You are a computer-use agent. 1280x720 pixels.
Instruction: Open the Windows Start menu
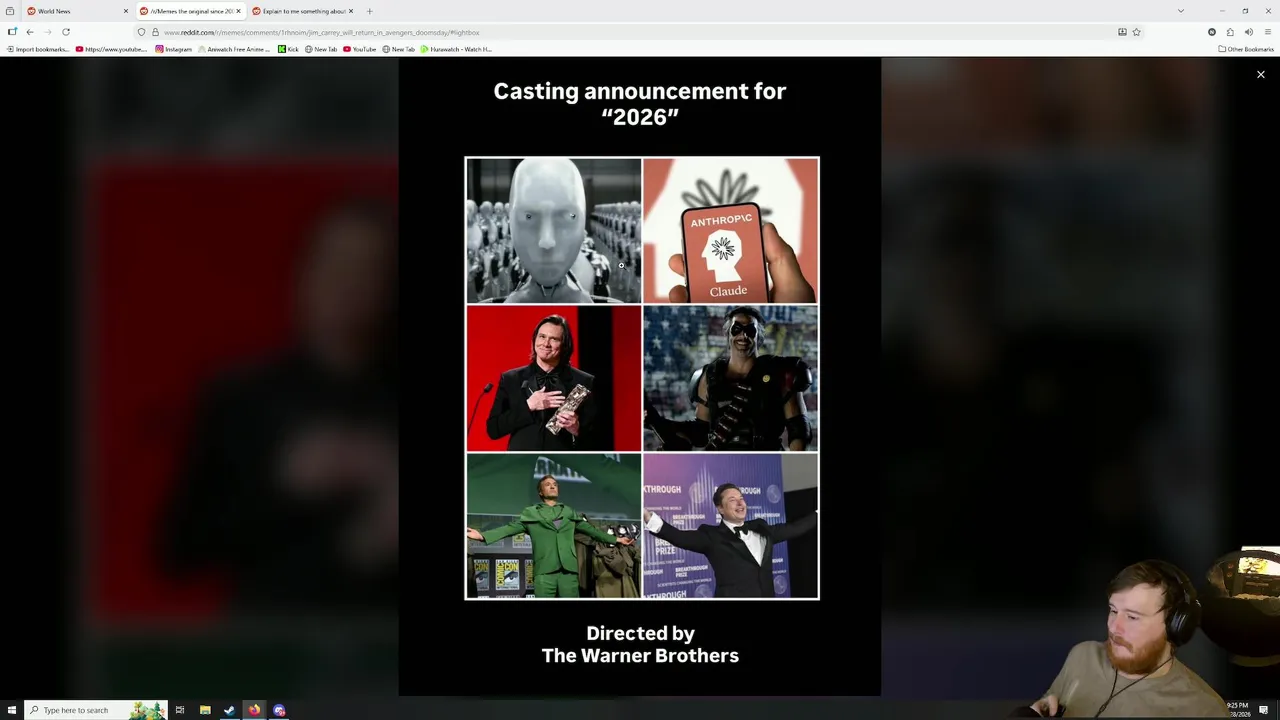tap(12, 710)
